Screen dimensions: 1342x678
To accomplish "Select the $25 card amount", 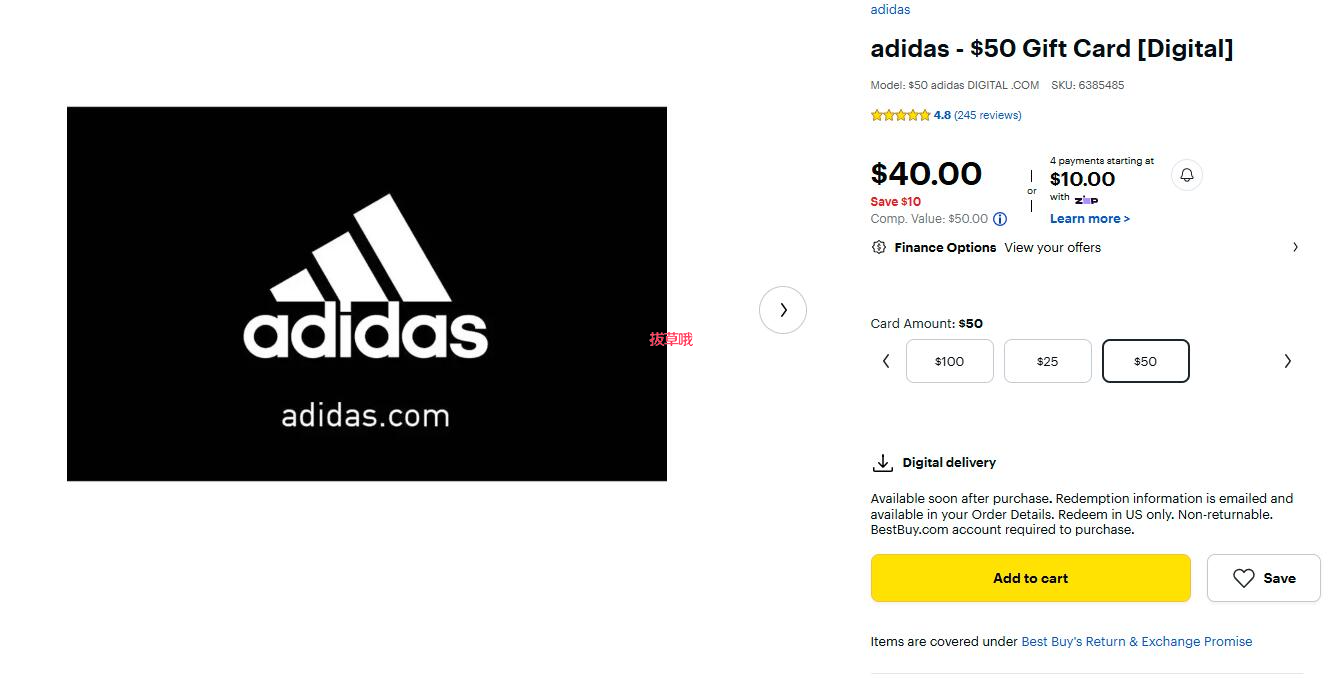I will (x=1047, y=361).
